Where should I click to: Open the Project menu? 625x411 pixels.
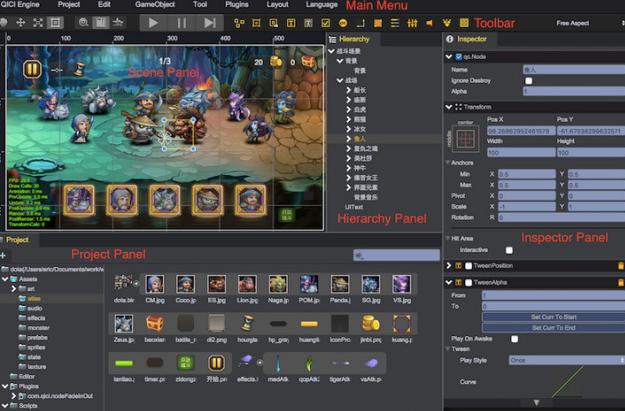pos(69,4)
